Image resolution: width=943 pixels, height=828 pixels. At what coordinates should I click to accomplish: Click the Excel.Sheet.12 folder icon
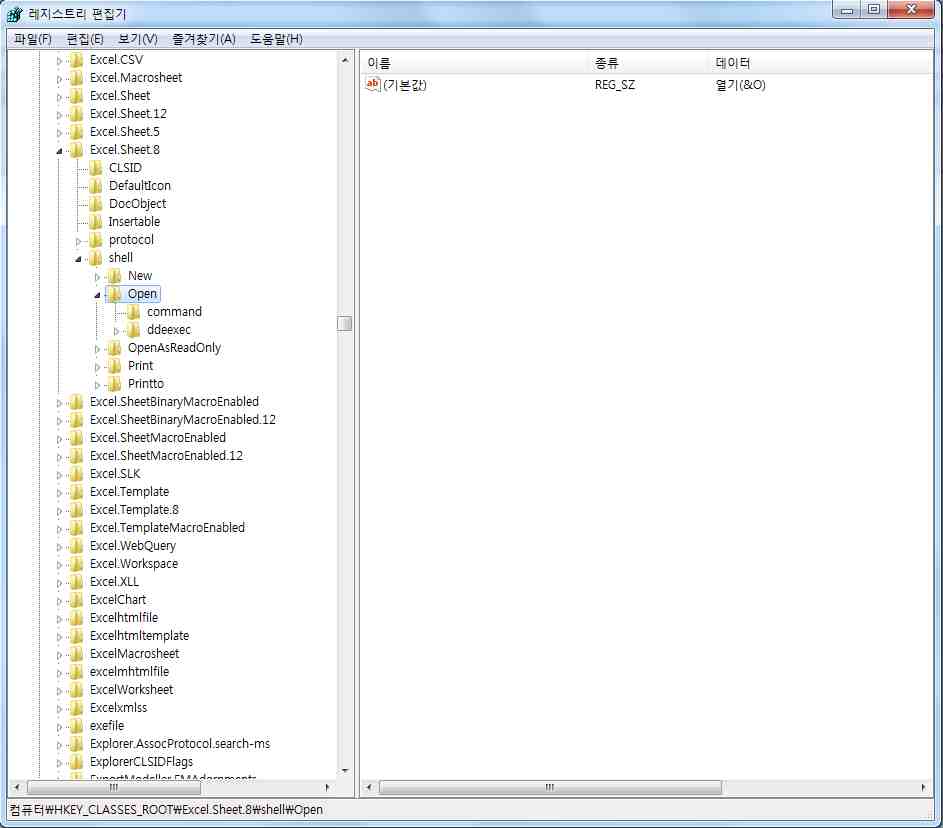[x=76, y=114]
